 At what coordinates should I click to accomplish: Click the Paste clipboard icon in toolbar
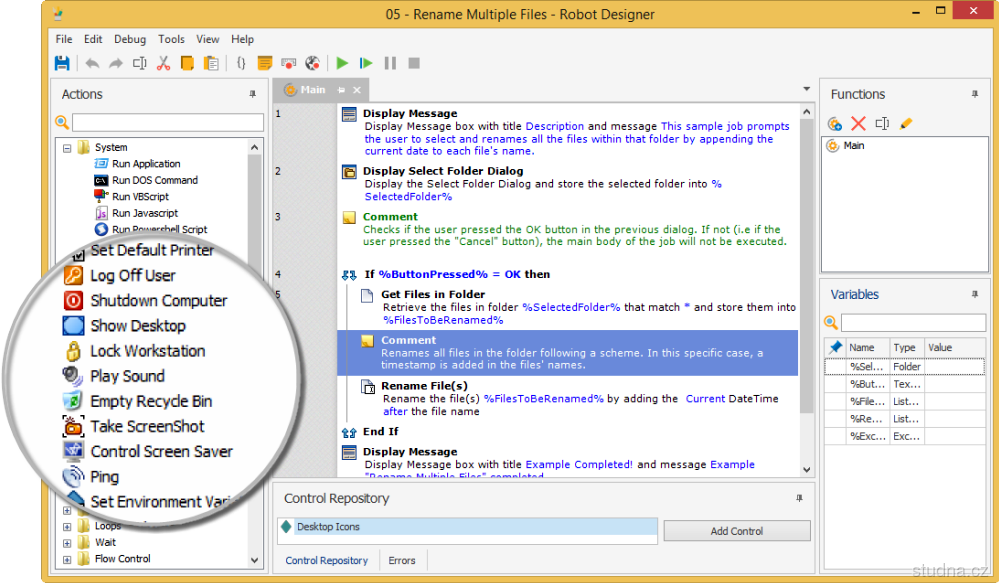(211, 63)
